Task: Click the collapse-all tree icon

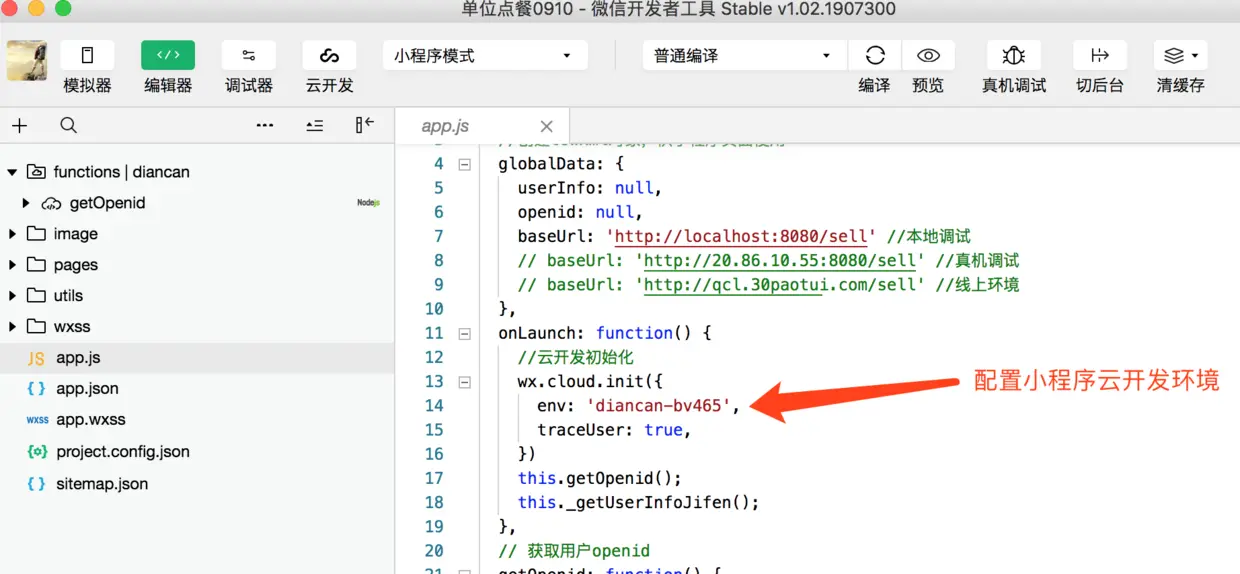Action: pos(315,126)
